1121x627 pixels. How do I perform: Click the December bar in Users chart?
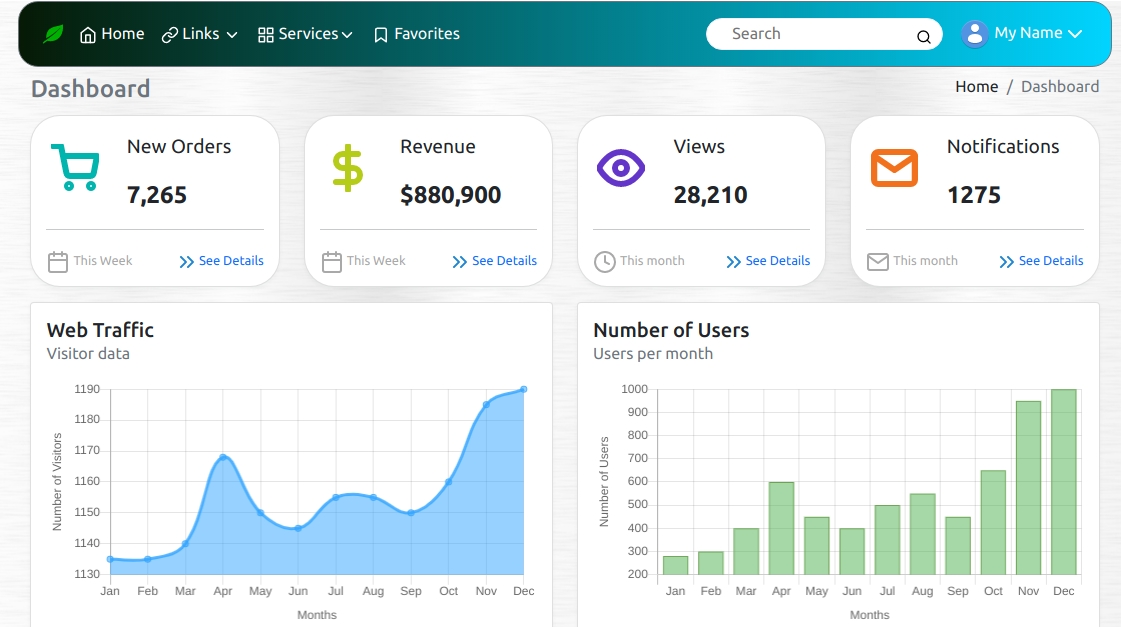coord(1063,482)
